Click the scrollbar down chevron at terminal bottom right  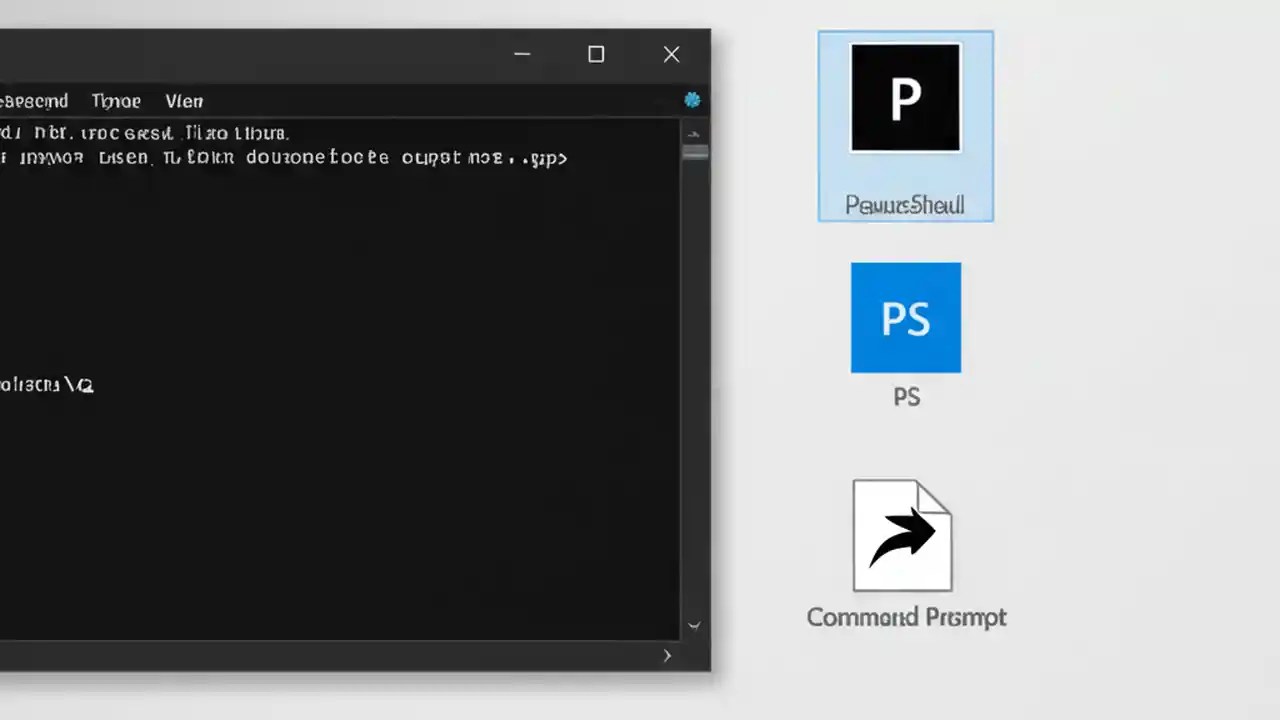coord(694,624)
